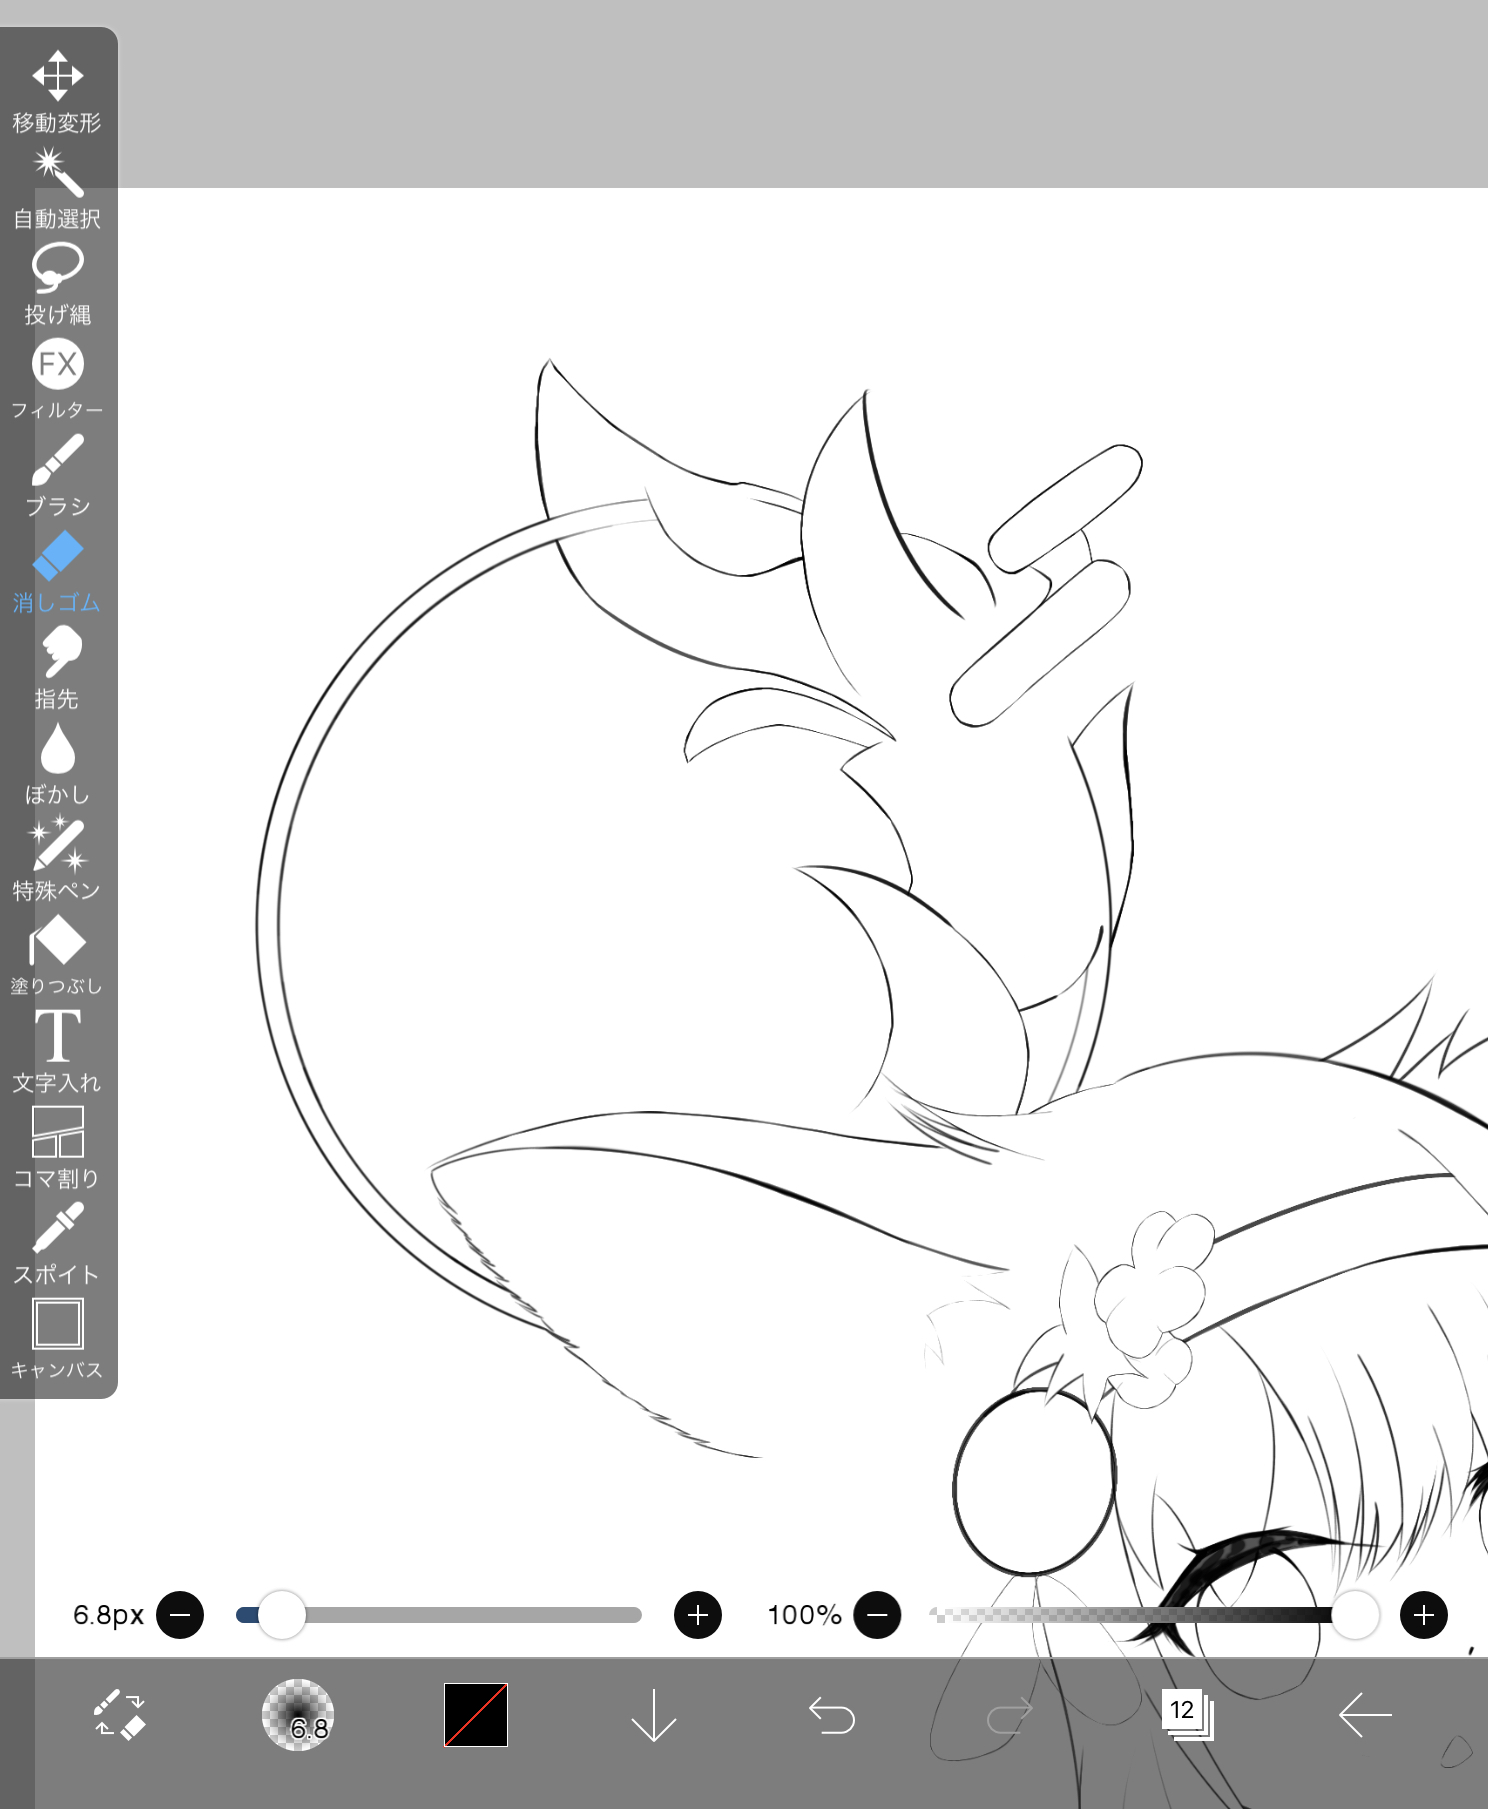Open the FX Filter (フィルター) tool
The width and height of the screenshot is (1488, 1809).
pyautogui.click(x=57, y=379)
